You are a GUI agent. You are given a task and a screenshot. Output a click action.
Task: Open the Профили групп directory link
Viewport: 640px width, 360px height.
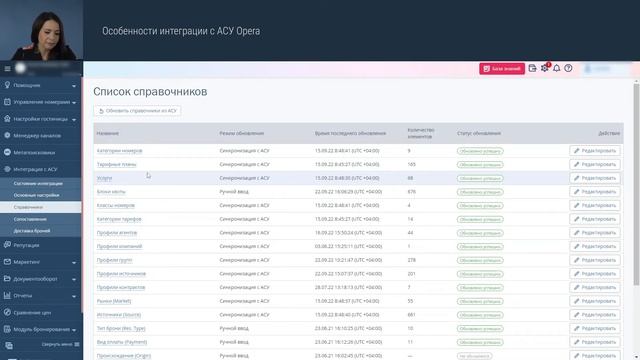click(x=114, y=260)
